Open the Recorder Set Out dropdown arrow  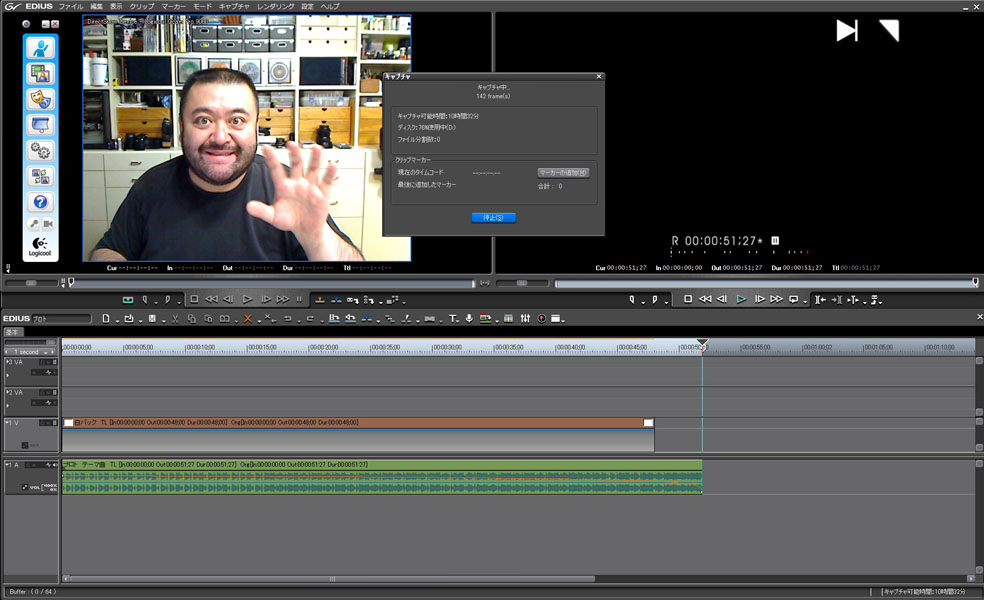tap(666, 302)
